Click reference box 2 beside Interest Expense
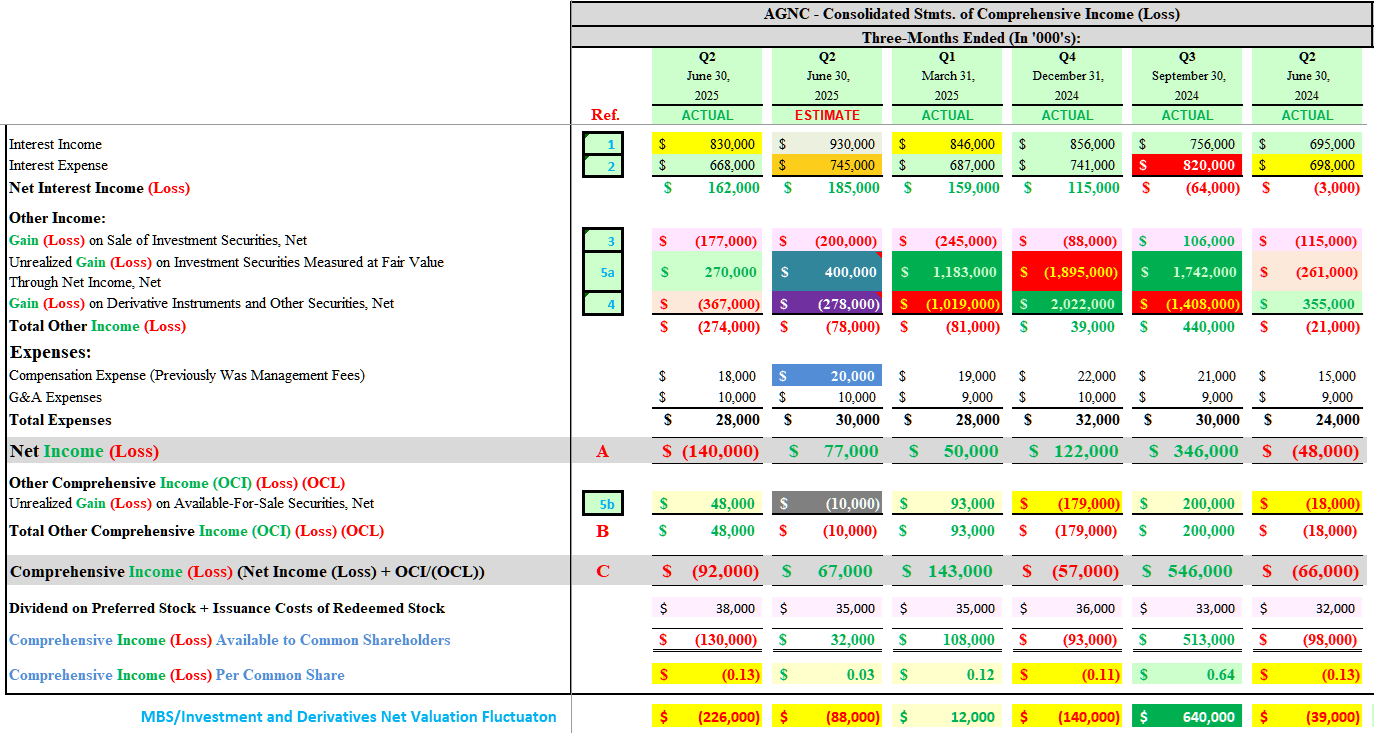The image size is (1376, 733). tap(603, 165)
